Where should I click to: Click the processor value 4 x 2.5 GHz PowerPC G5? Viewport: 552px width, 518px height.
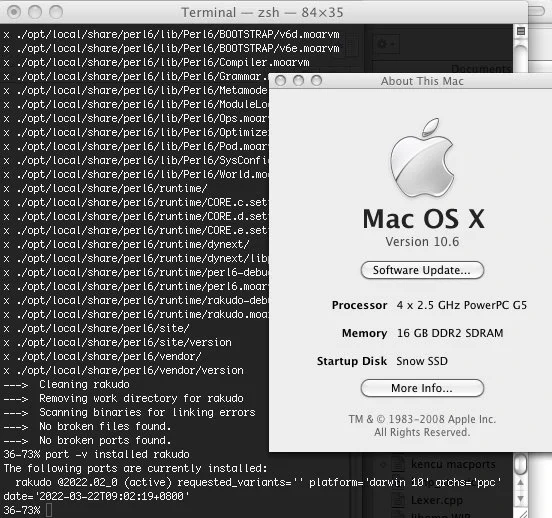462,305
